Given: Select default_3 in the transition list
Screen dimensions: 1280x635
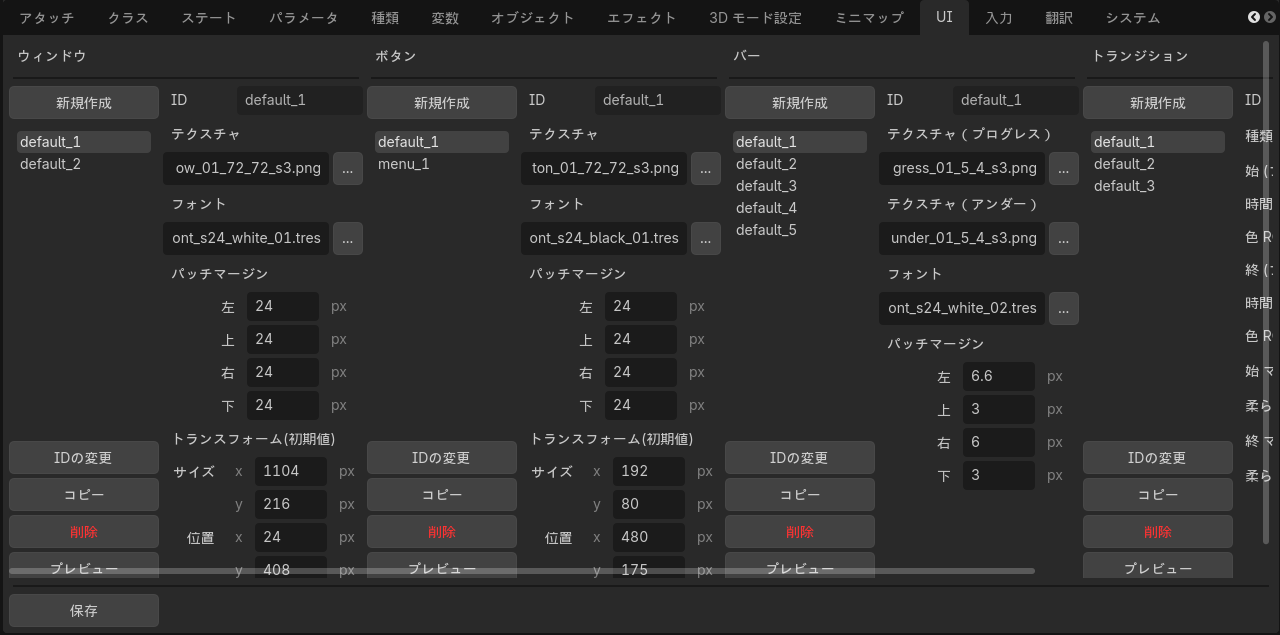Looking at the screenshot, I should [x=1158, y=186].
